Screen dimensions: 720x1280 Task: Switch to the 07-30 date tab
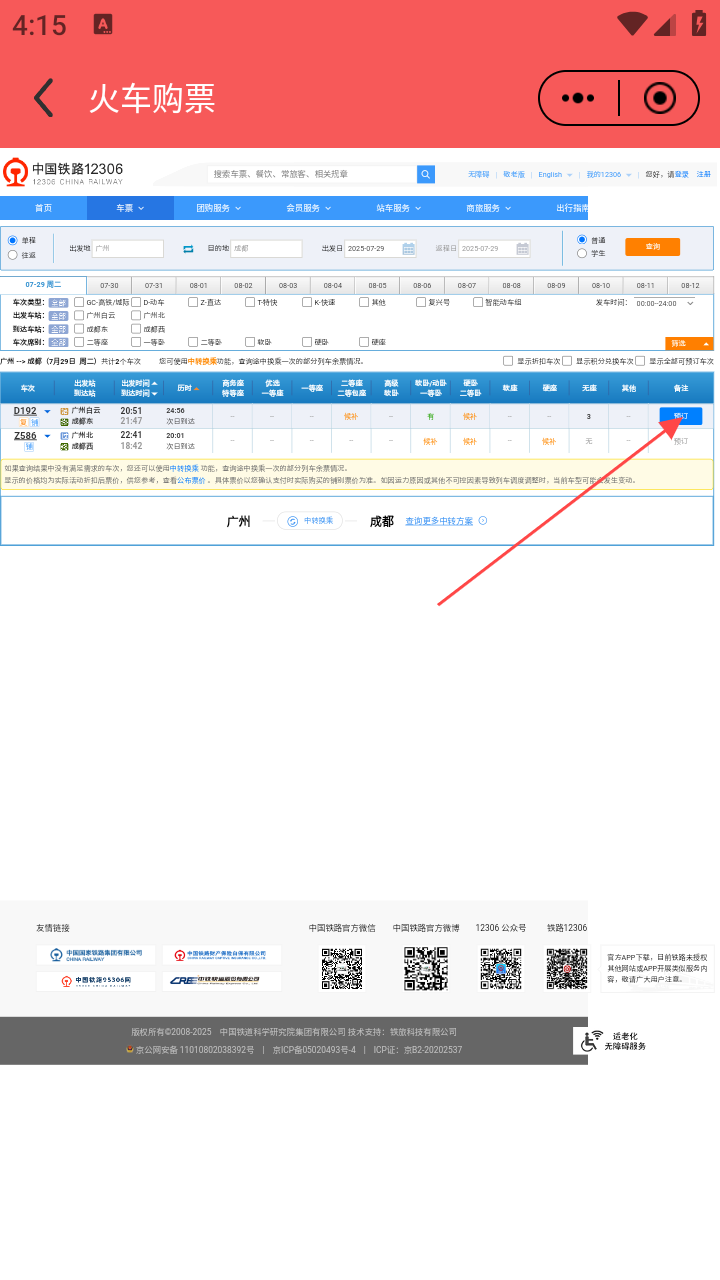109,286
